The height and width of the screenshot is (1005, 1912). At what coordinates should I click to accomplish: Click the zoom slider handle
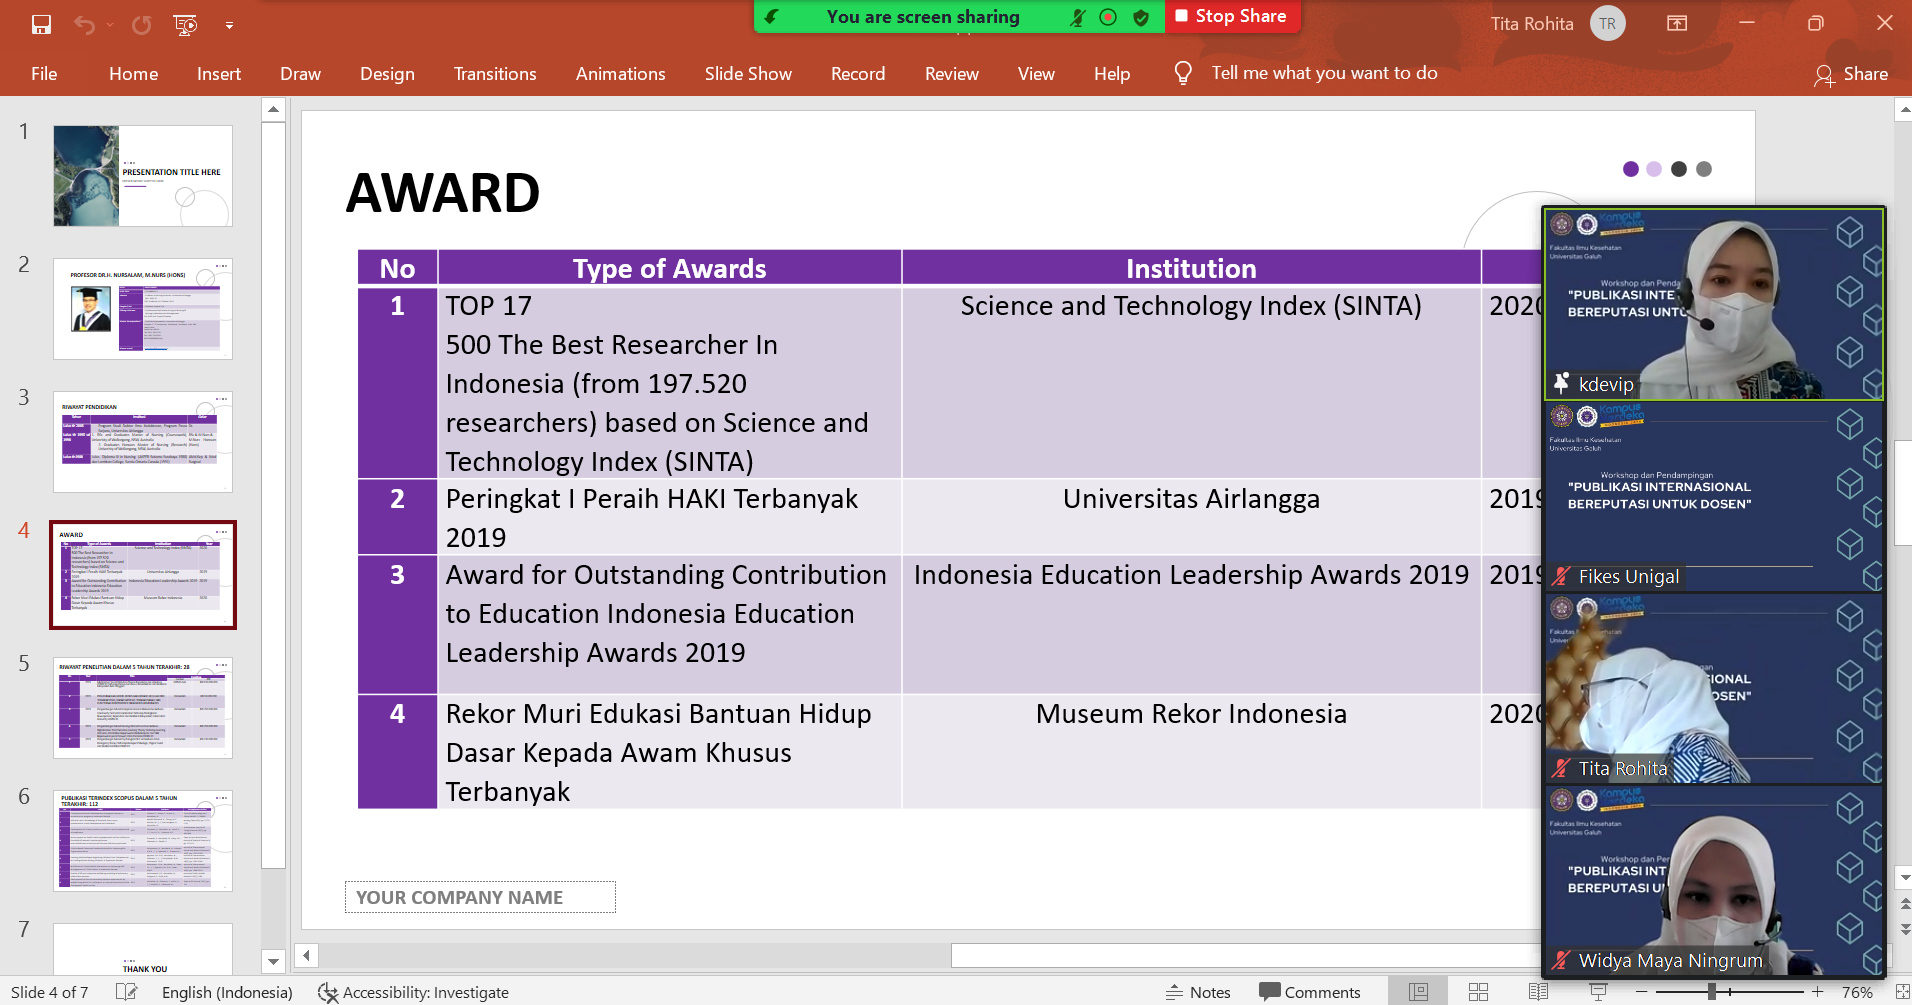pos(1712,992)
